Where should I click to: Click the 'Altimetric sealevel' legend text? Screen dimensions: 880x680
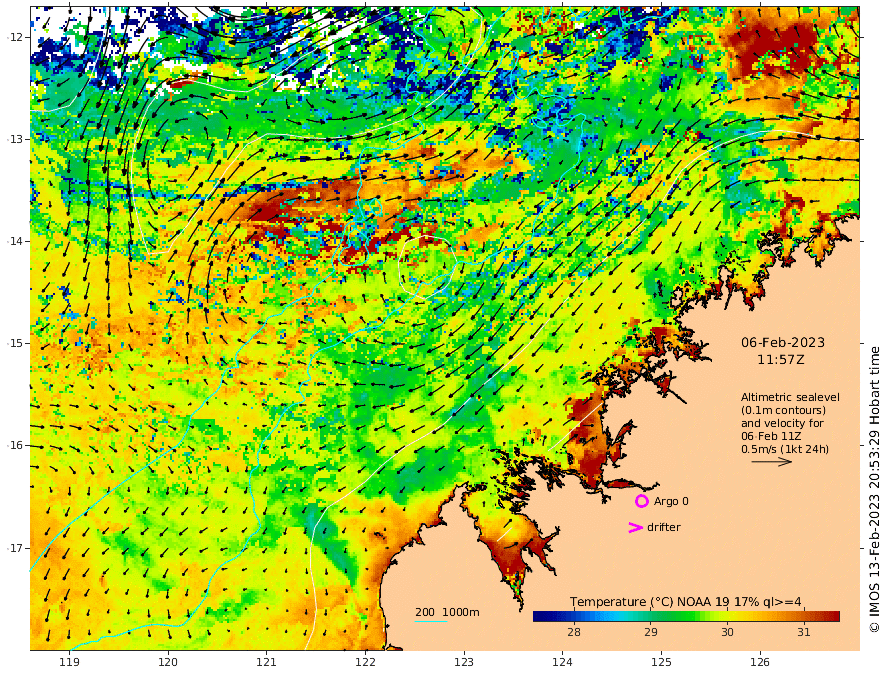[790, 397]
